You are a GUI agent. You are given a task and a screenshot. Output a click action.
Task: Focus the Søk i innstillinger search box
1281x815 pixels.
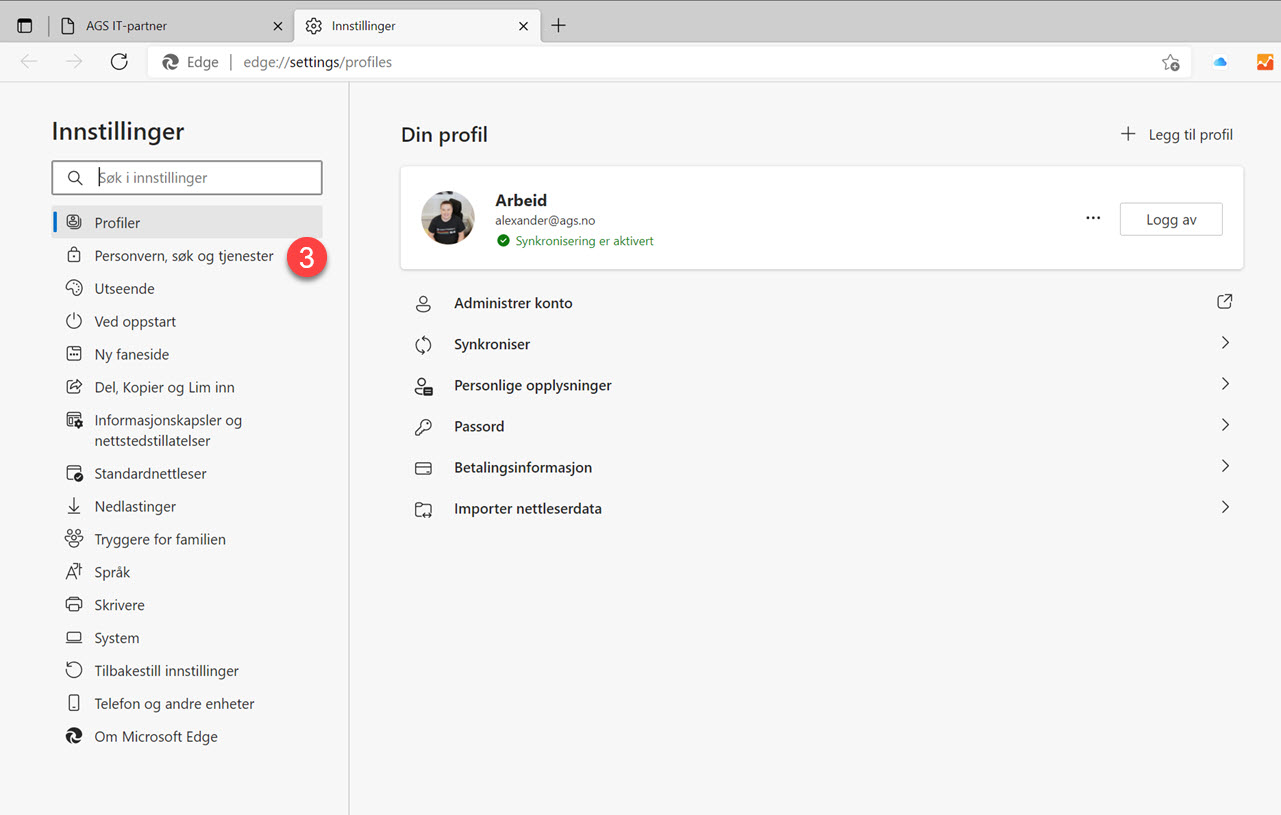coord(187,178)
